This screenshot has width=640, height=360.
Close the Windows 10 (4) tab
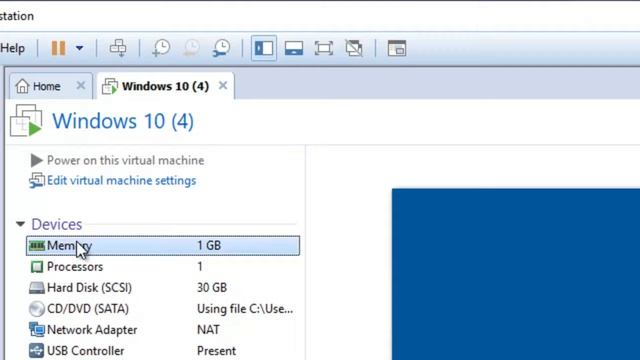tap(223, 85)
